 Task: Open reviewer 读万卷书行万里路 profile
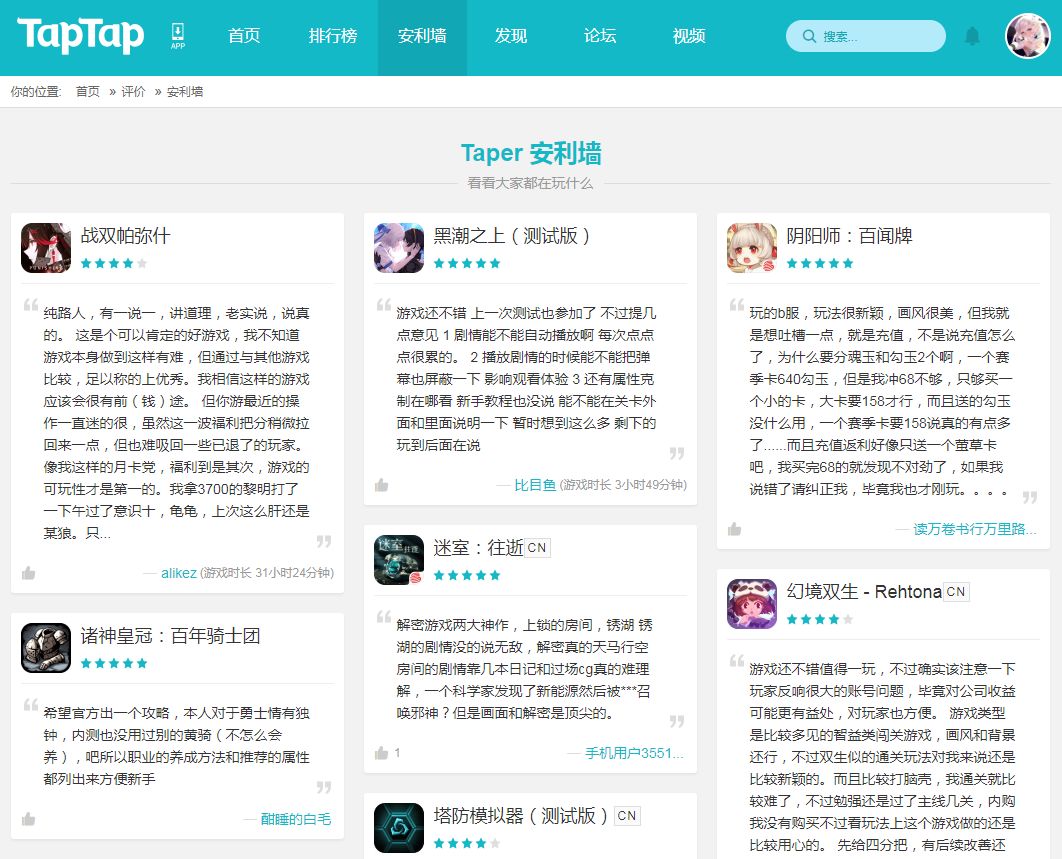pyautogui.click(x=975, y=529)
